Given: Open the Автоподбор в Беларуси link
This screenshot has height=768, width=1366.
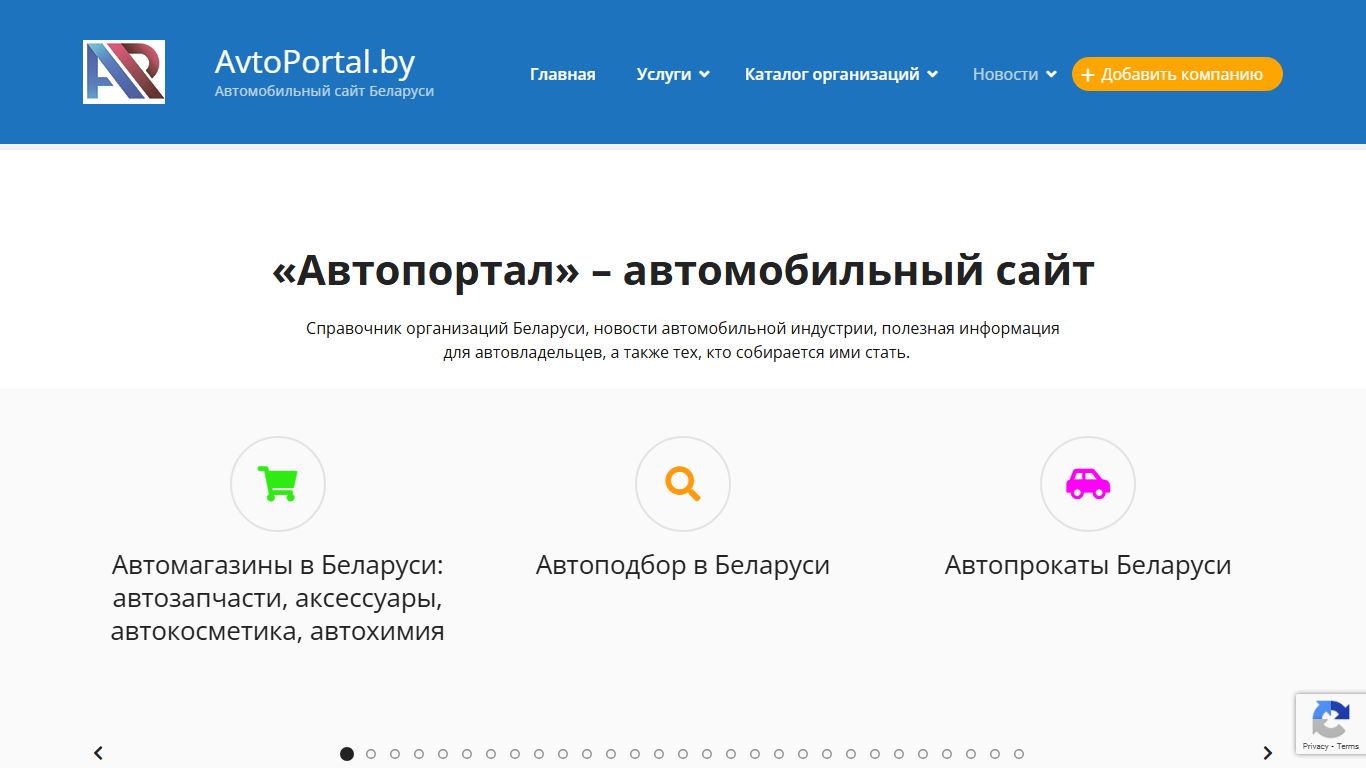Looking at the screenshot, I should tap(683, 565).
